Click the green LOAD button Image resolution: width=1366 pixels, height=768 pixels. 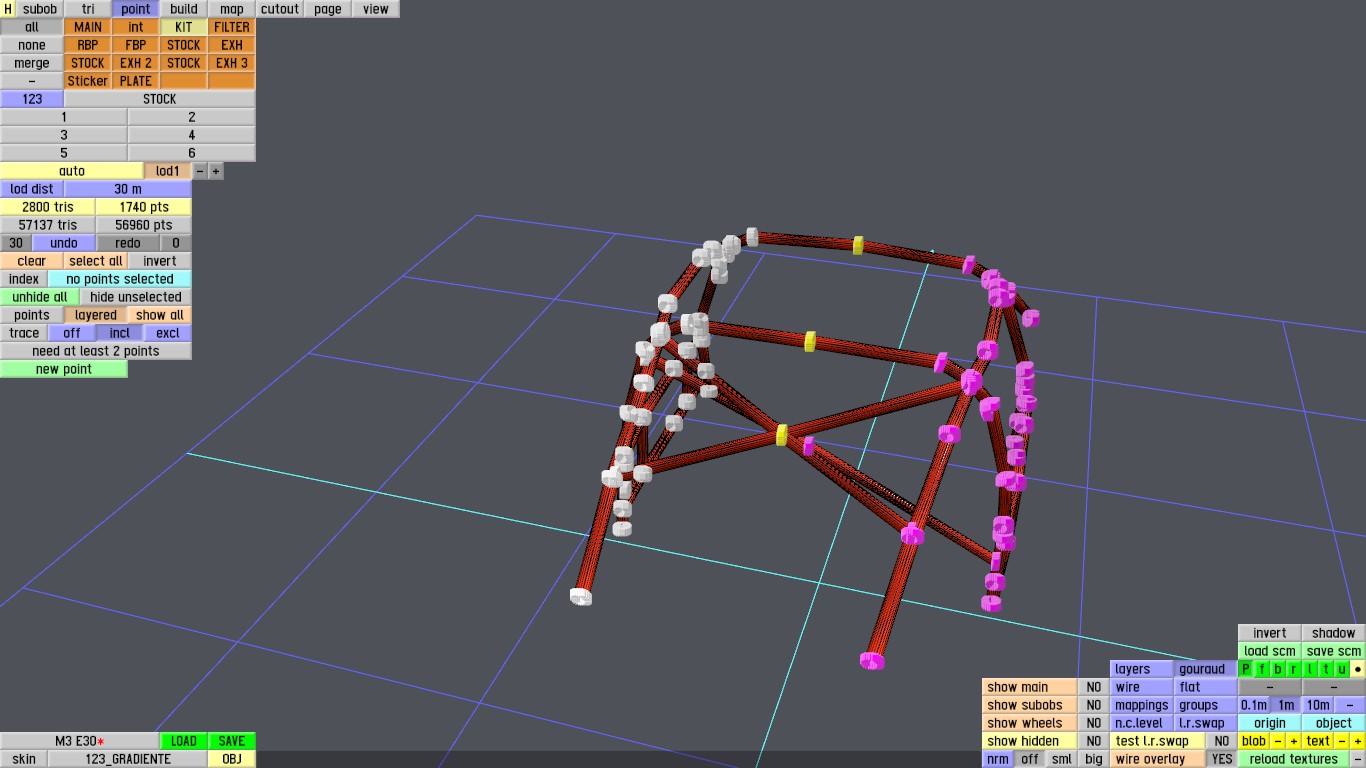coord(184,741)
